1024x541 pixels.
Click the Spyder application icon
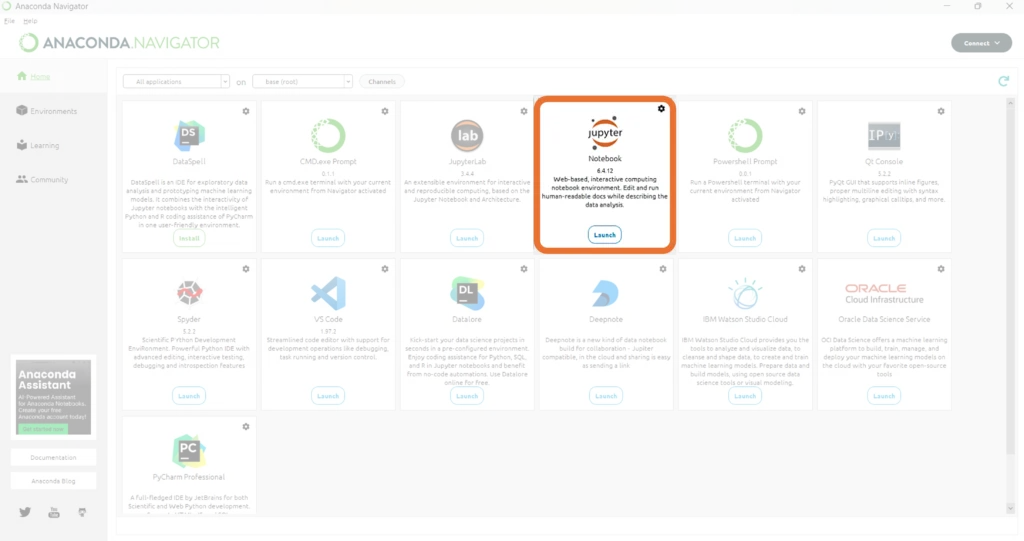pyautogui.click(x=189, y=292)
